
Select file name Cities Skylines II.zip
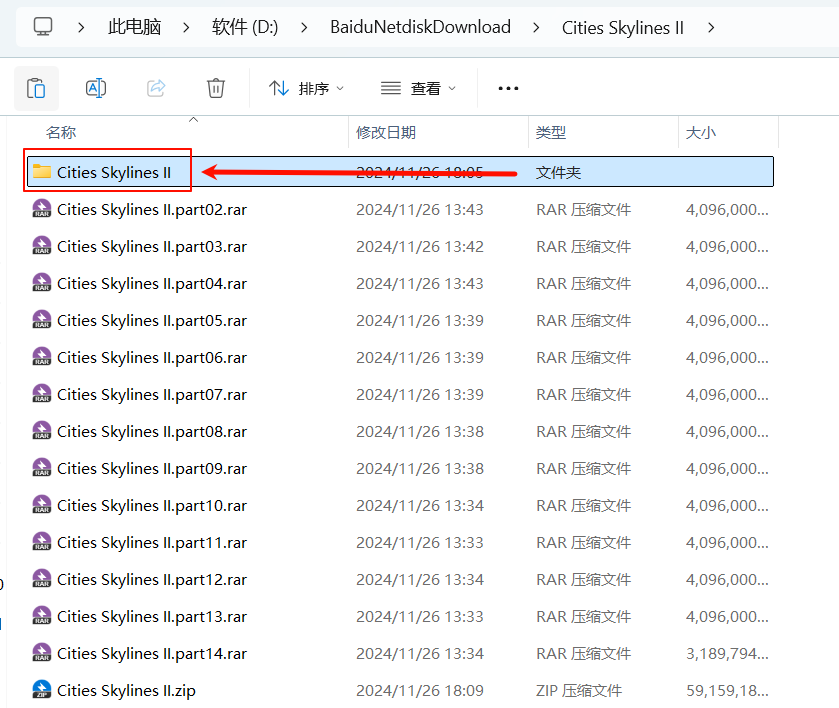(x=126, y=690)
